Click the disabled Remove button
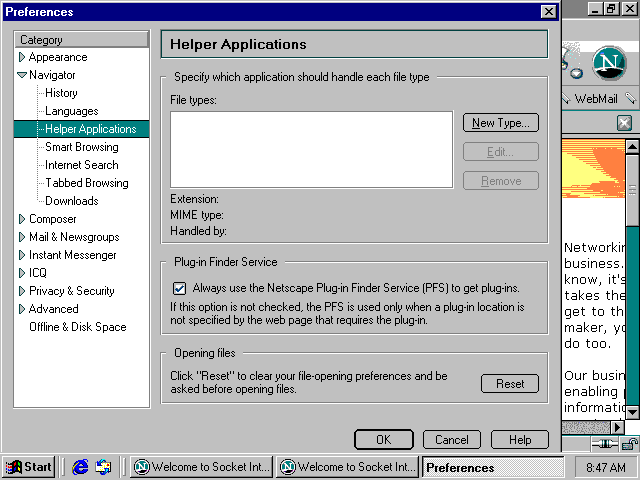 point(501,181)
